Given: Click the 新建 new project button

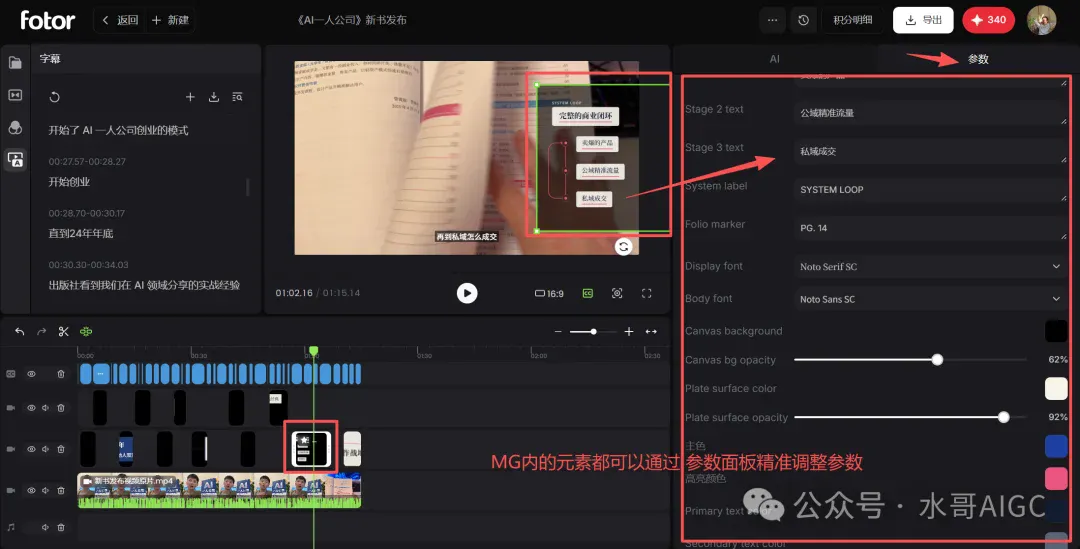Looking at the screenshot, I should pos(170,20).
